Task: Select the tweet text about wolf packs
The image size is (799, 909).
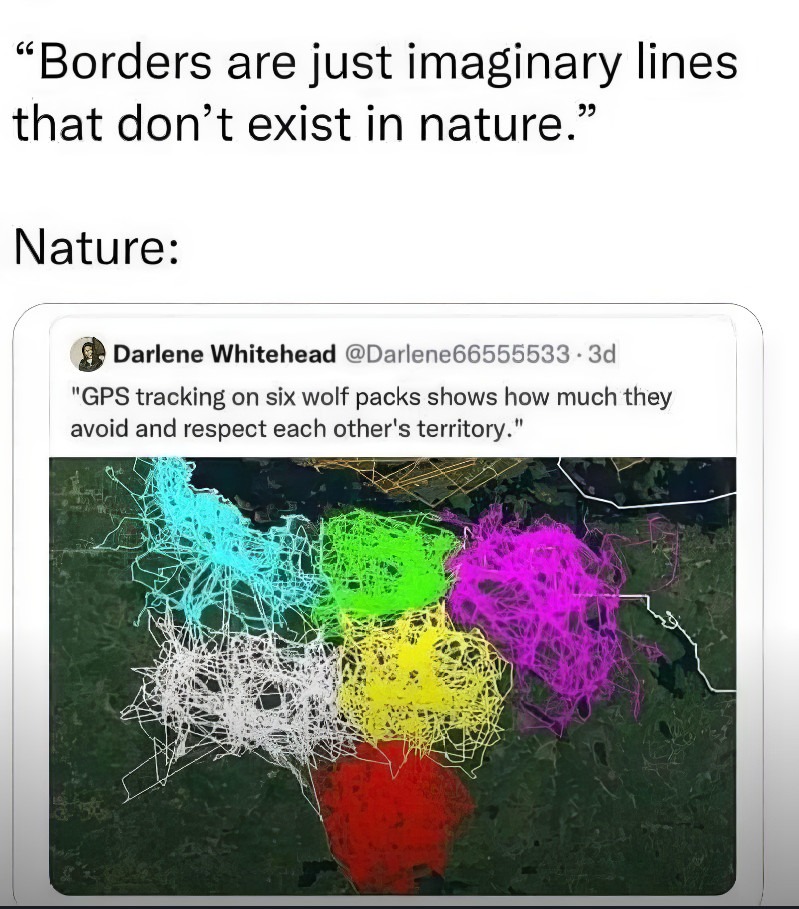Action: (x=371, y=413)
